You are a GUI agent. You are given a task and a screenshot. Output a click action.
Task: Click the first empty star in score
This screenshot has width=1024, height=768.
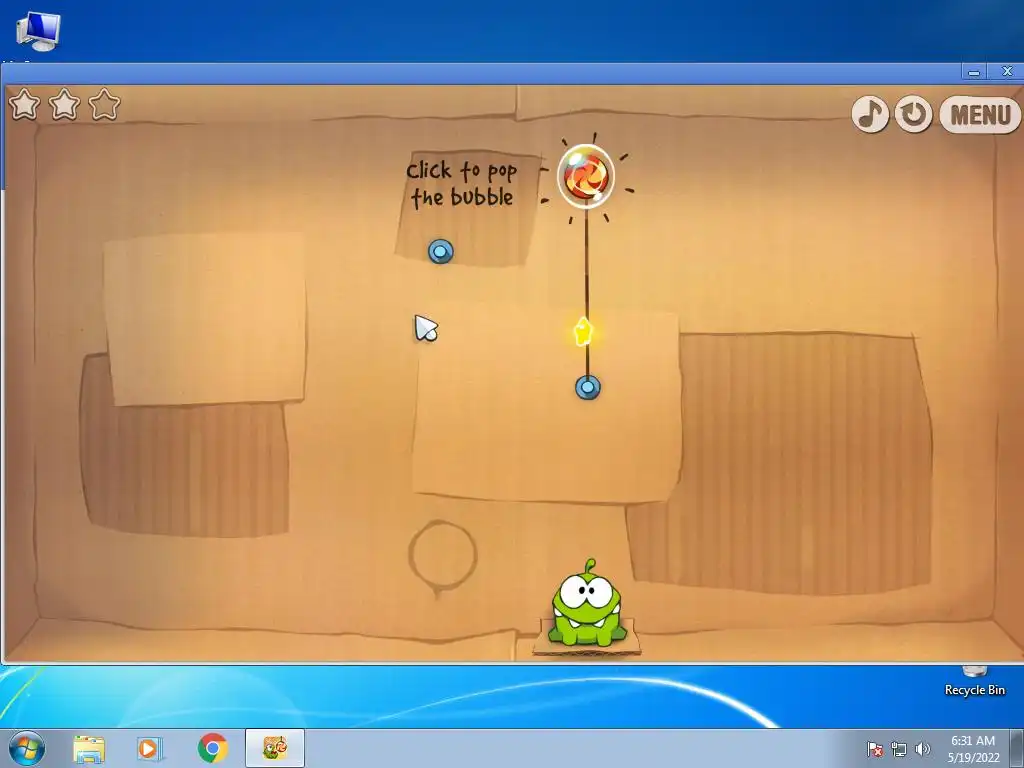(x=25, y=104)
